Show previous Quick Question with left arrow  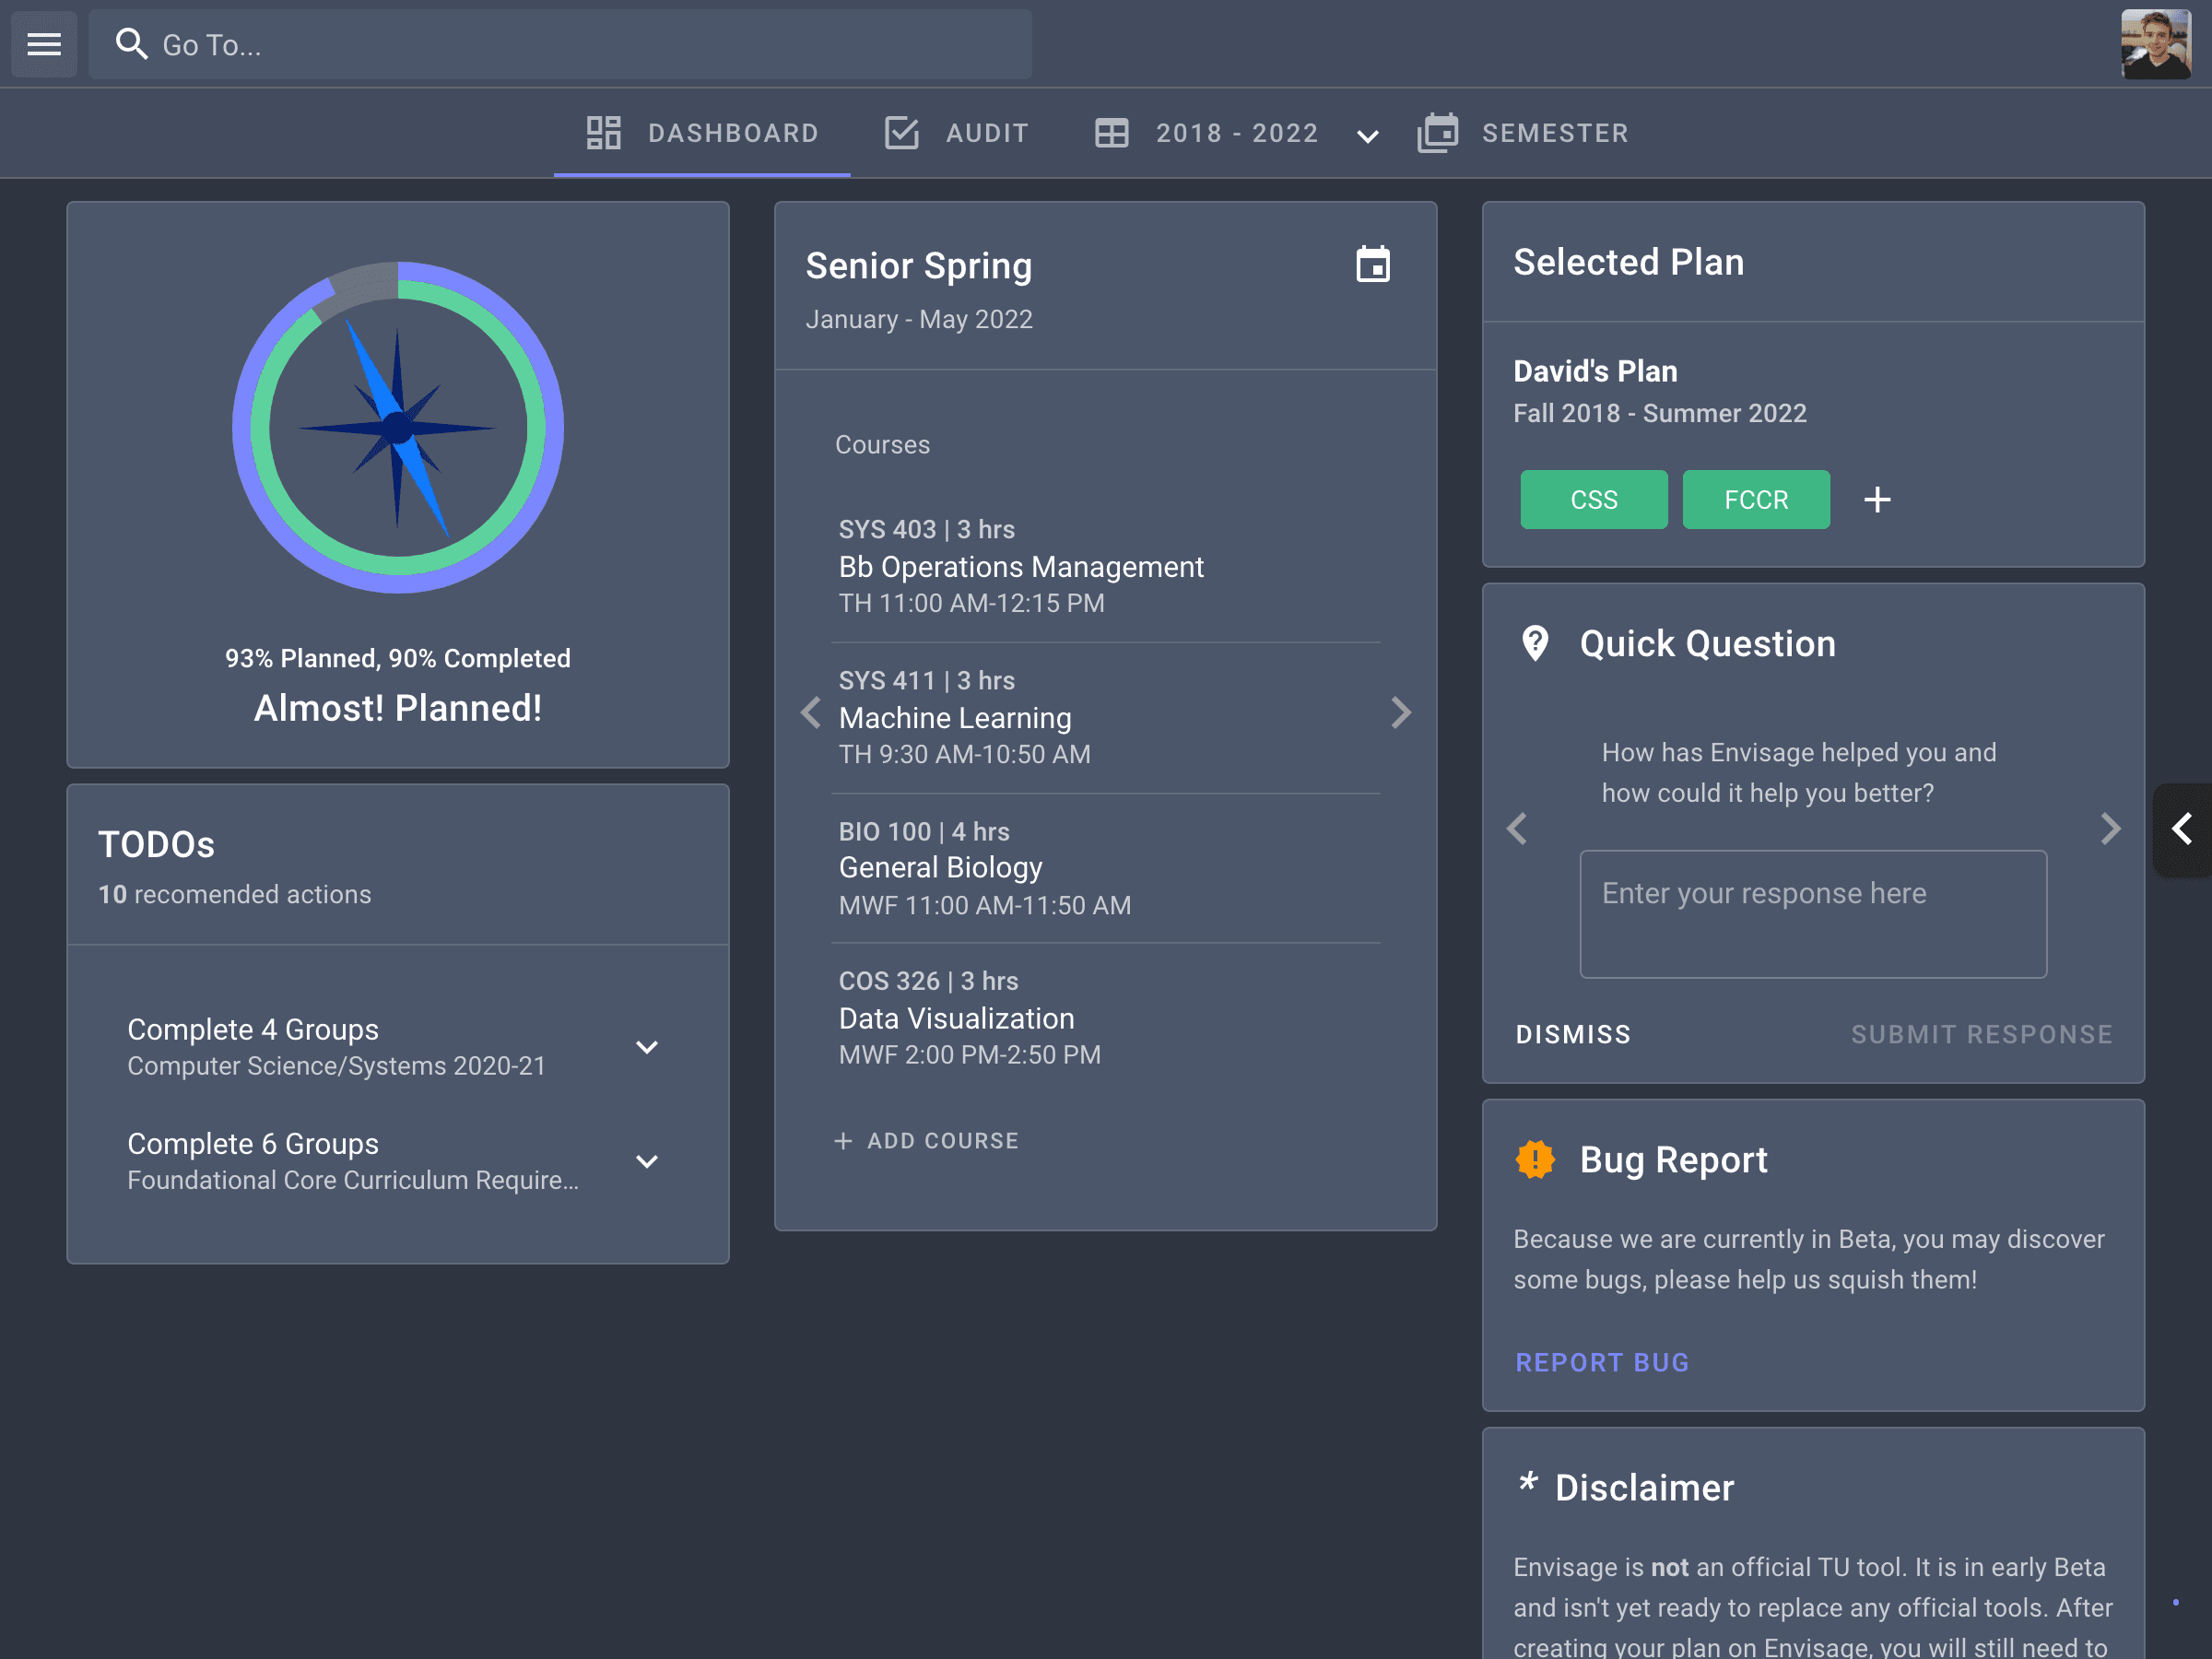click(1517, 828)
